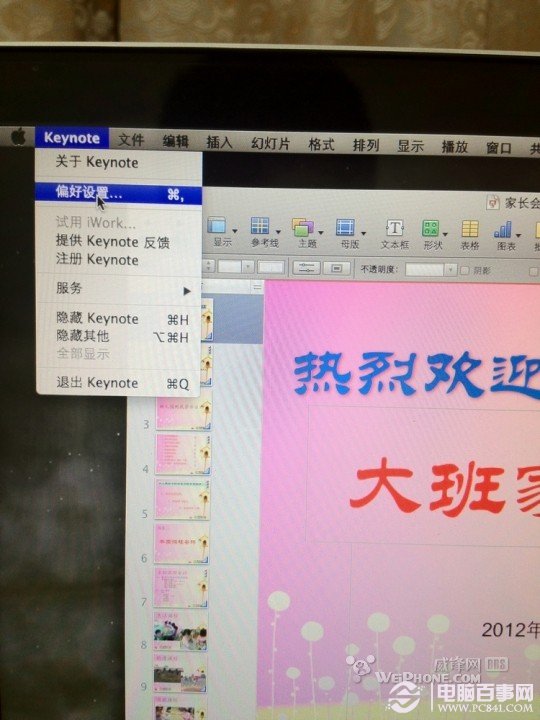Choose 退出 Keynote (Quit)
Image resolution: width=540 pixels, height=720 pixels.
118,383
